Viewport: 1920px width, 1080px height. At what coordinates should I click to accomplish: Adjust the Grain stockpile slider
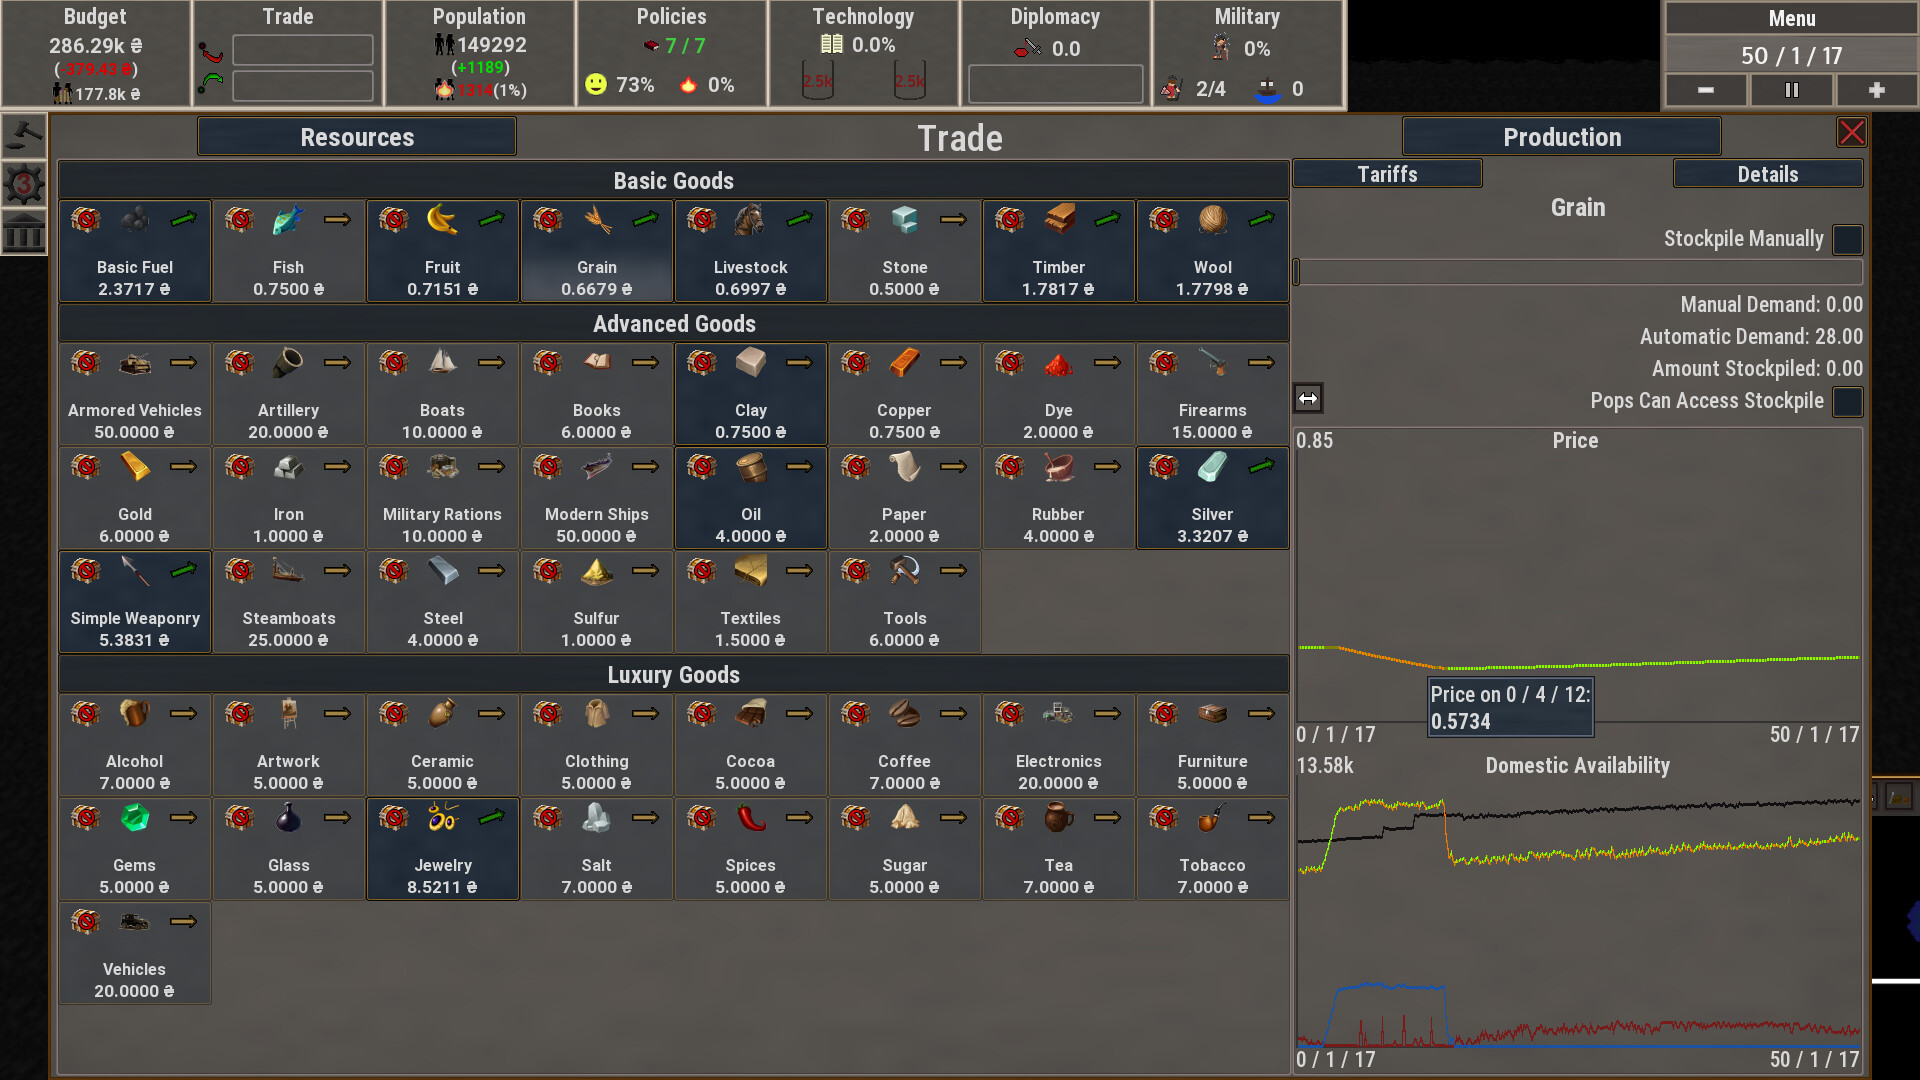click(1298, 272)
